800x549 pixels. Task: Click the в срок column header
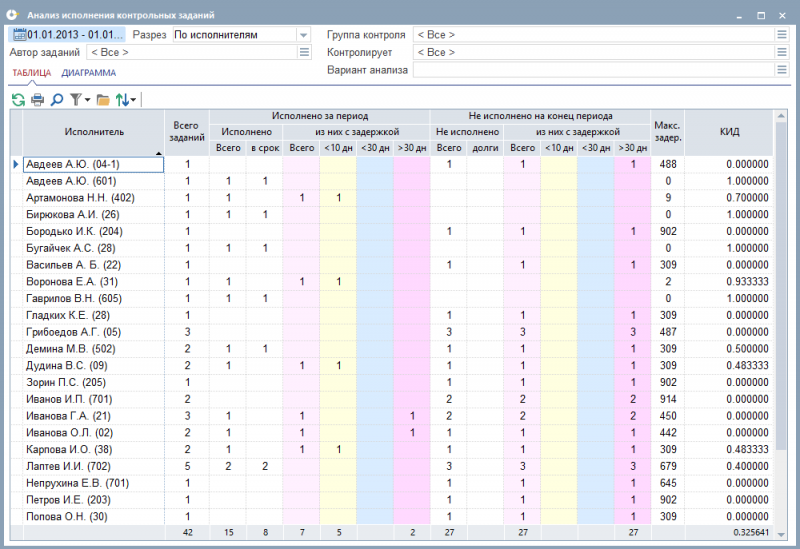[265, 148]
